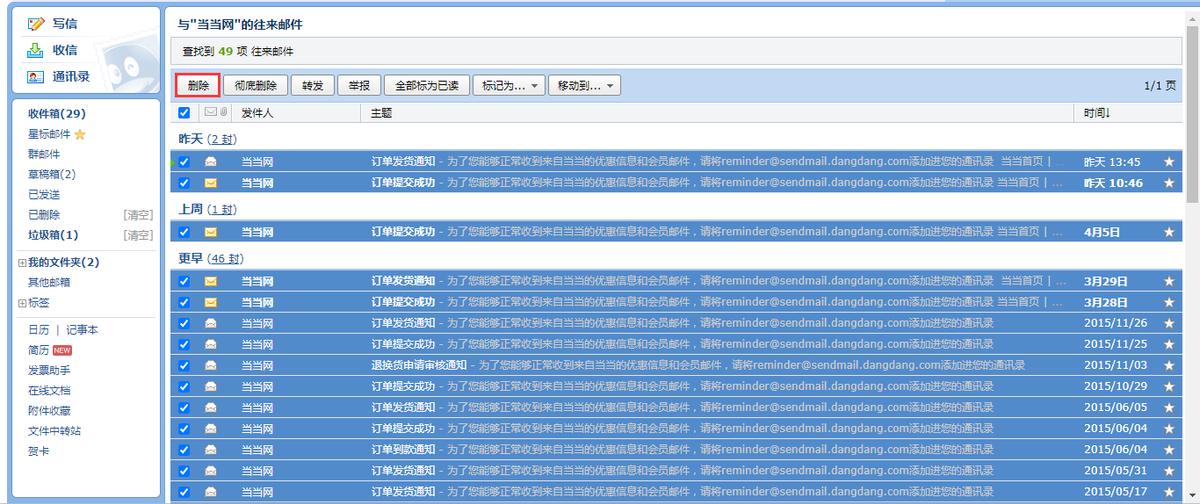Open the 已发送 folder
Image resolution: width=1200 pixels, height=504 pixels.
pos(44,194)
